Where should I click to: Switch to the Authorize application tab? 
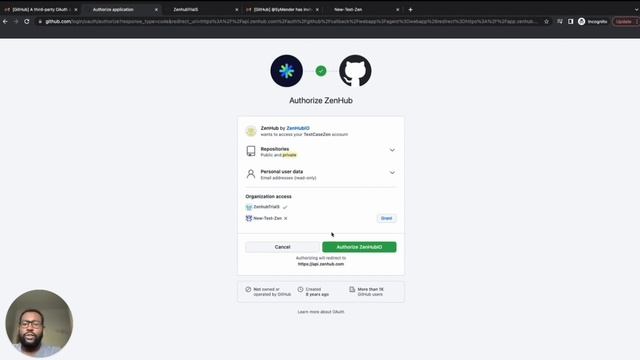[121, 9]
